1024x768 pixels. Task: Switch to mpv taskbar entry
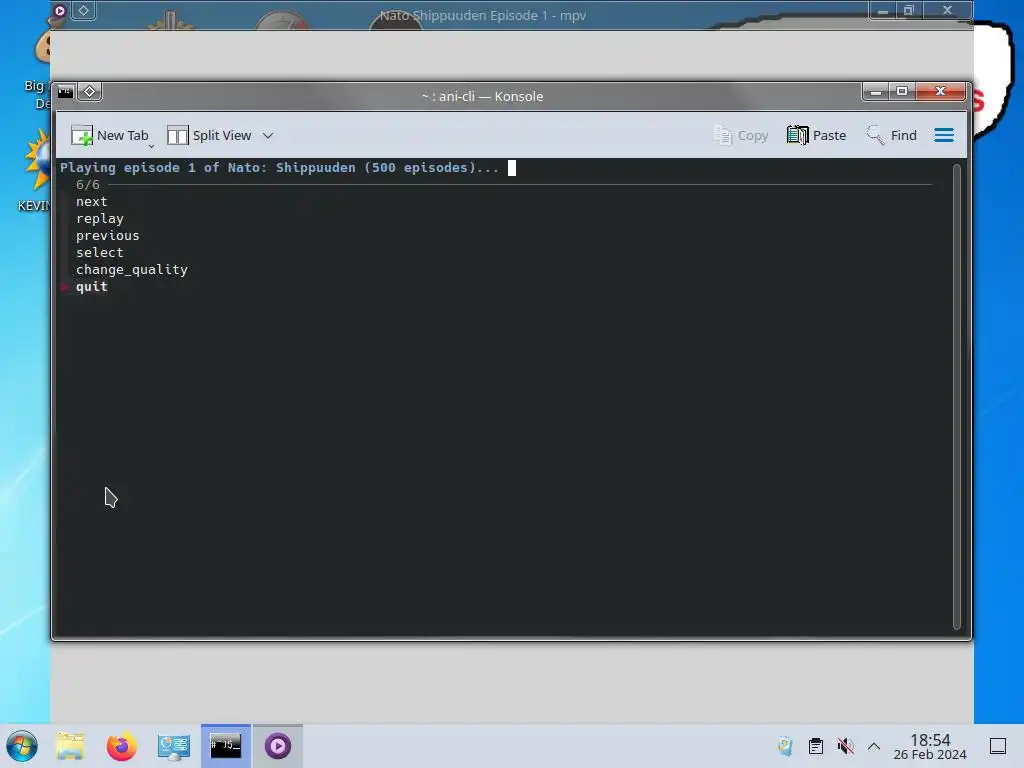pyautogui.click(x=278, y=746)
